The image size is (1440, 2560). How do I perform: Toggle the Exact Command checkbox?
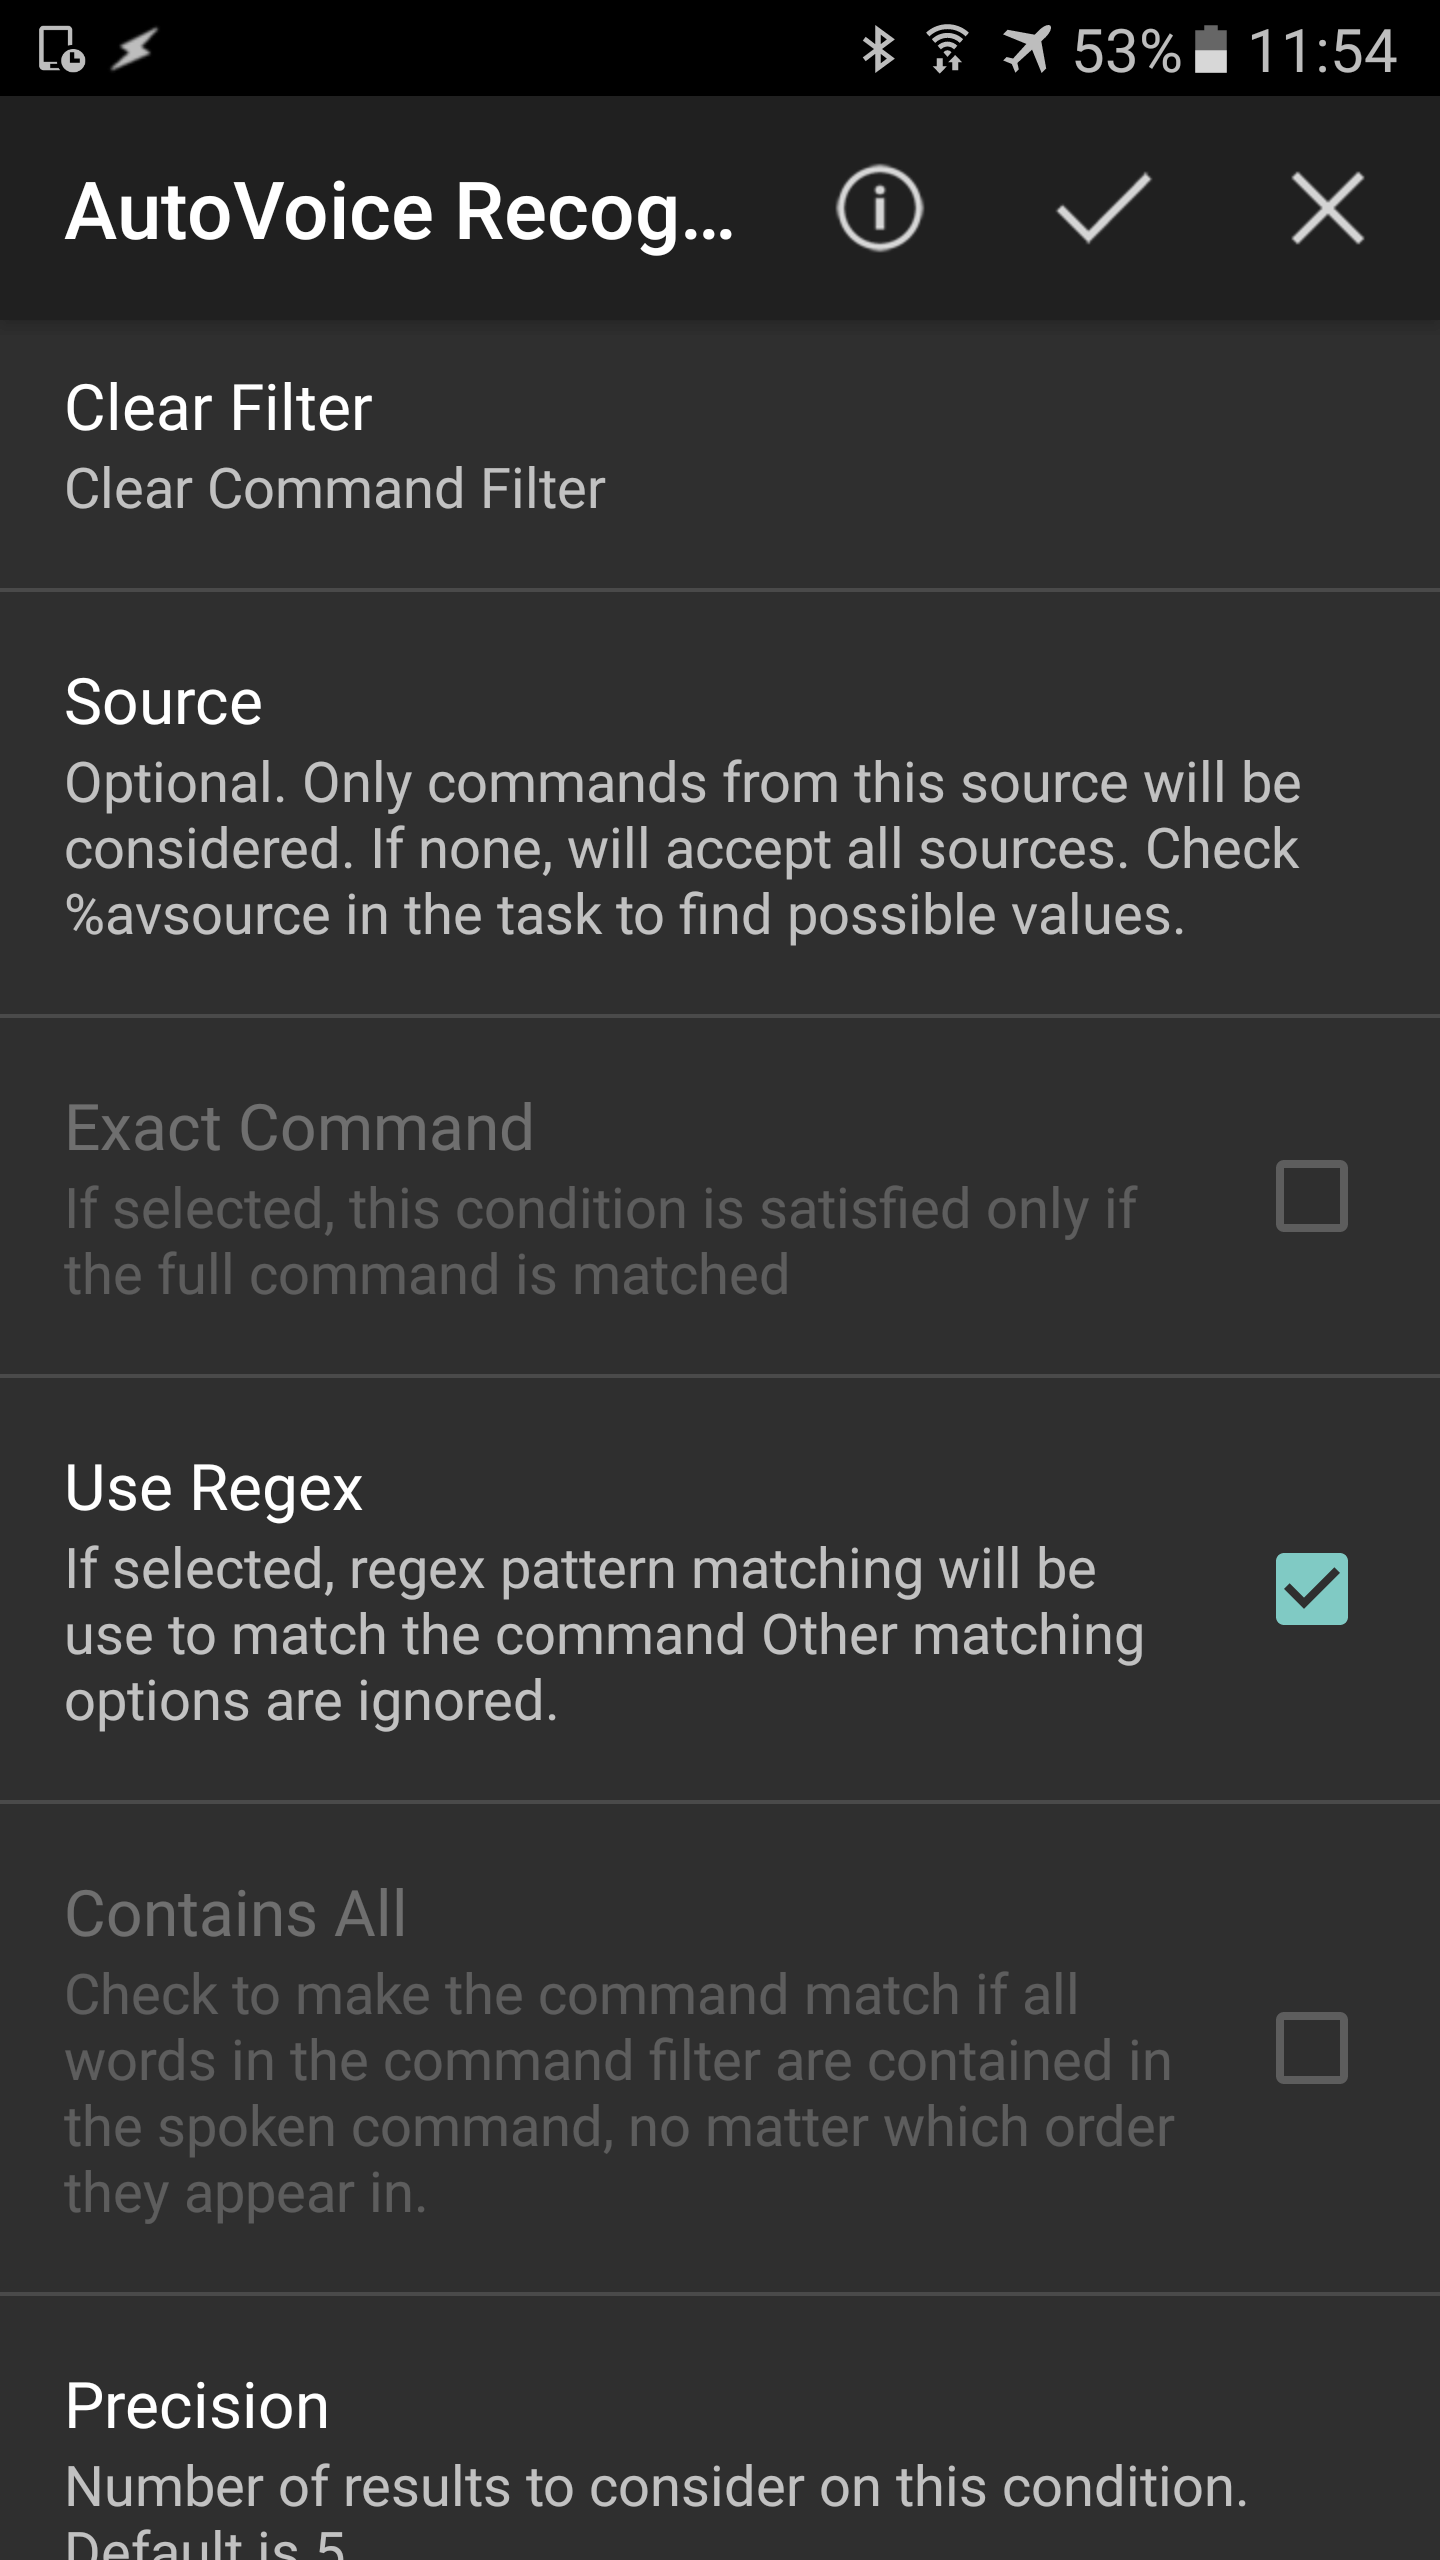point(1311,1195)
